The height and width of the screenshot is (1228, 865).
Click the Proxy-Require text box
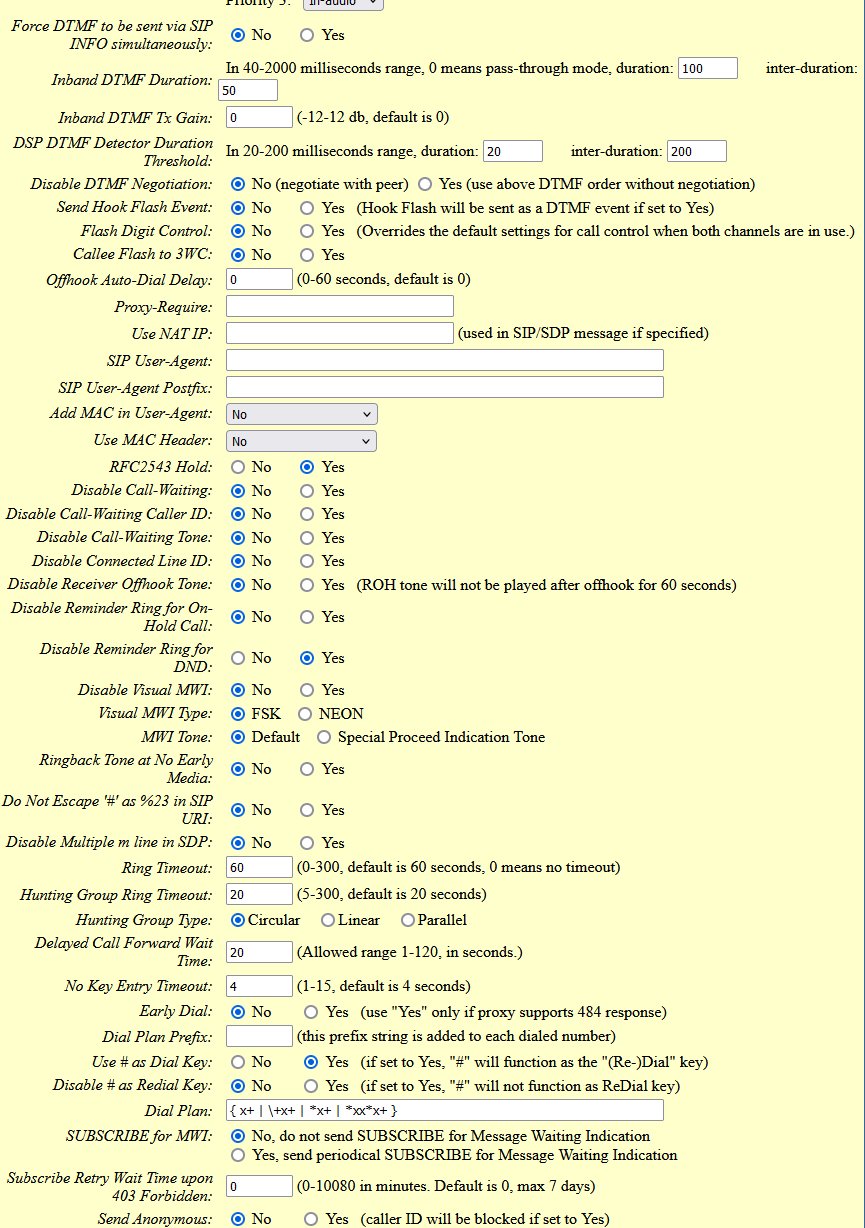(340, 306)
